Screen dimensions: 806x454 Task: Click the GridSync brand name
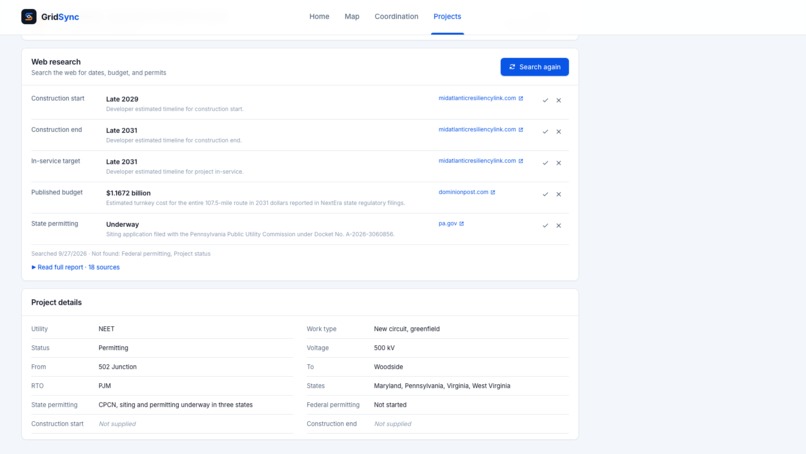(x=60, y=17)
